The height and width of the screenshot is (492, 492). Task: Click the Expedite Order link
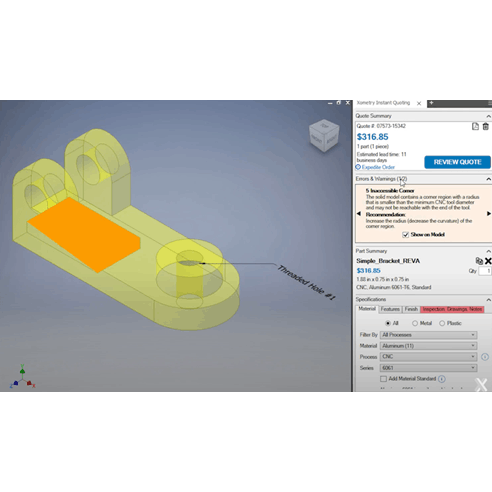[x=378, y=167]
